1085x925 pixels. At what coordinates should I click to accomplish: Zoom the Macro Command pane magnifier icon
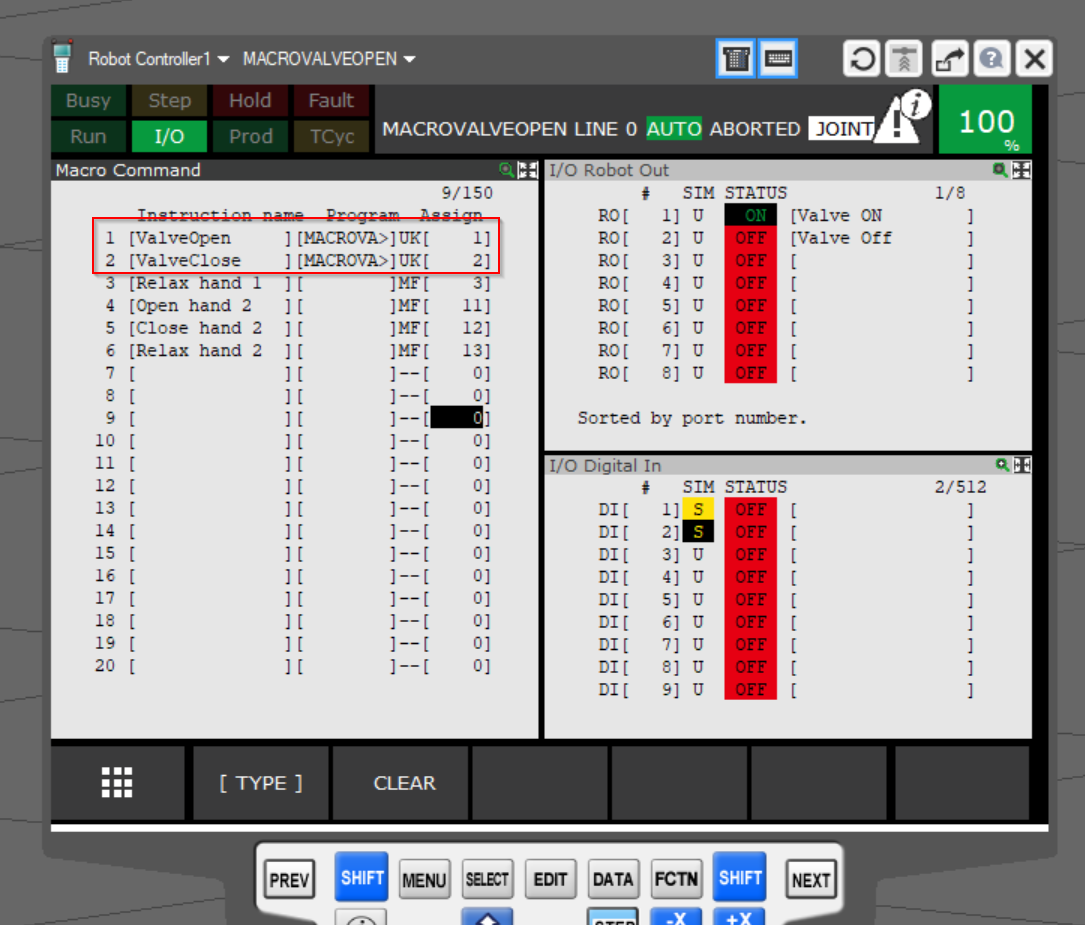(x=507, y=170)
